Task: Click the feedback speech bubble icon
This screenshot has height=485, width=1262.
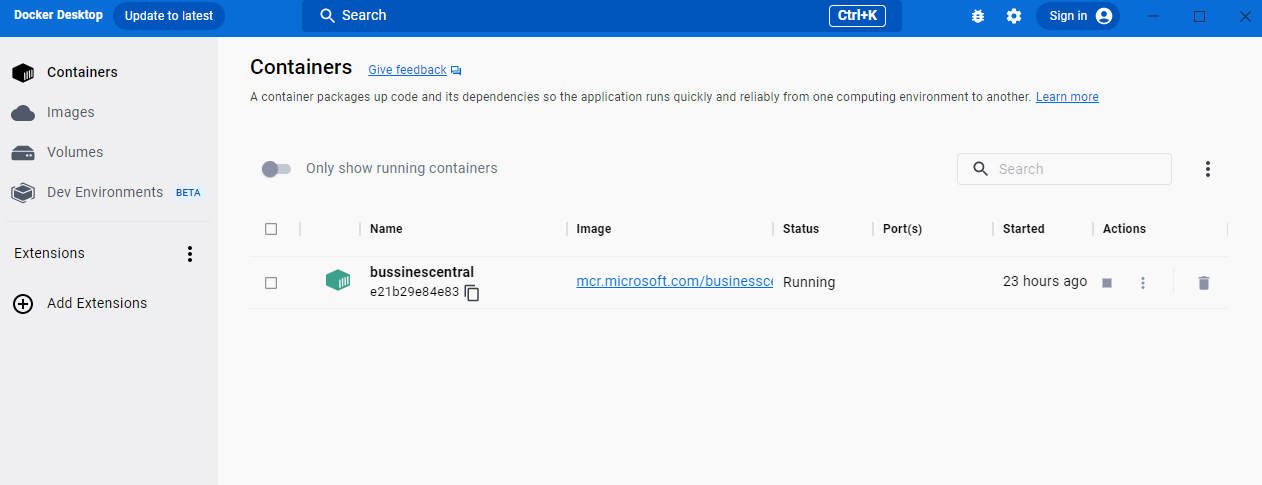Action: pyautogui.click(x=456, y=71)
